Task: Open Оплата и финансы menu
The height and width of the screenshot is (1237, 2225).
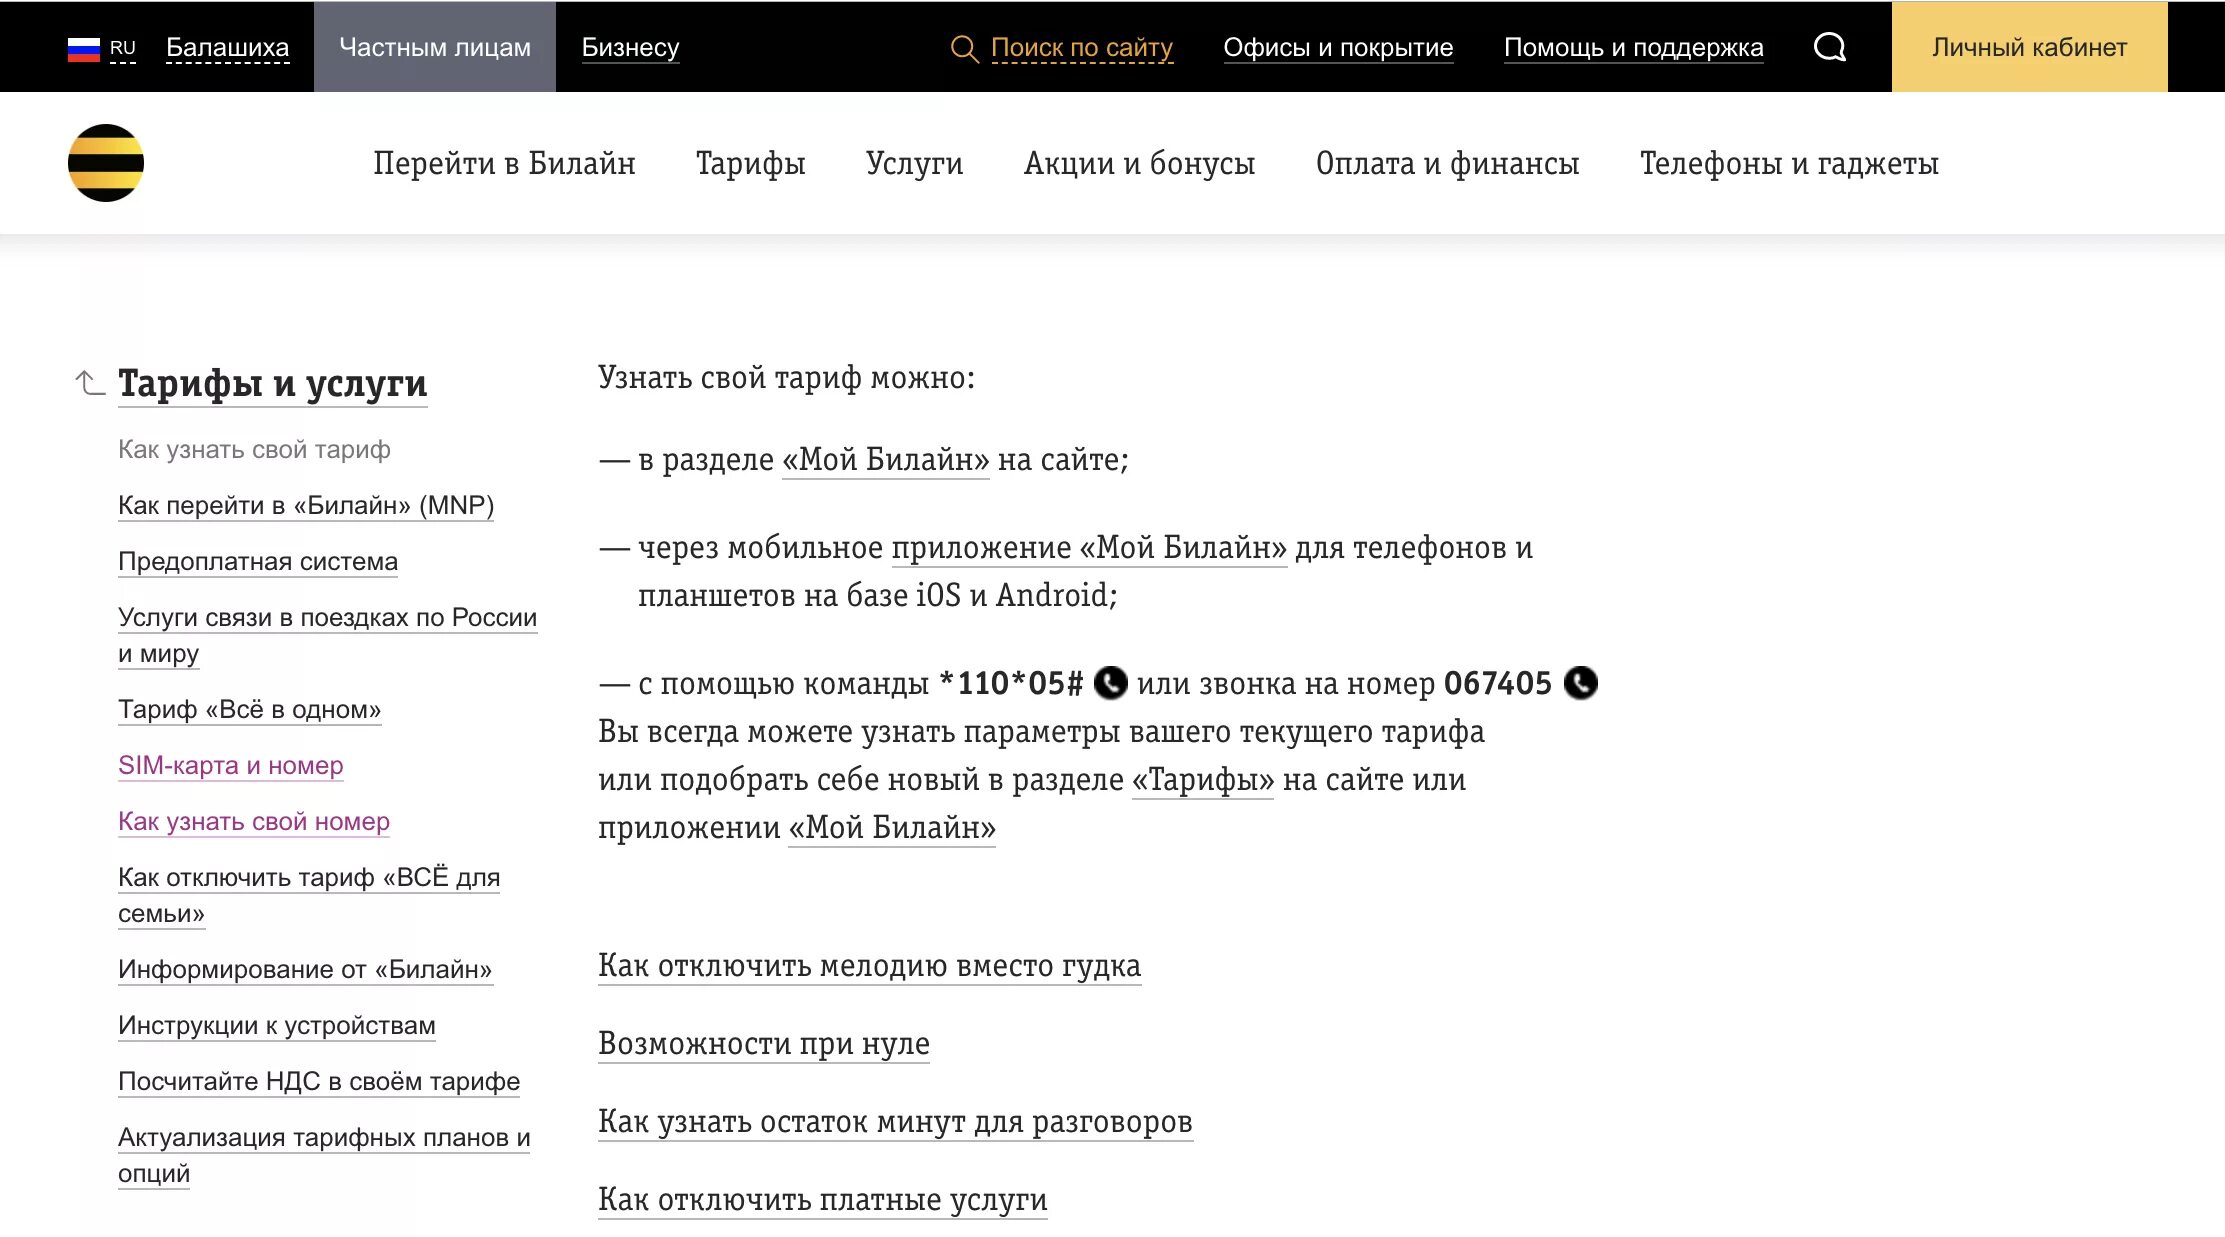Action: pyautogui.click(x=1447, y=163)
